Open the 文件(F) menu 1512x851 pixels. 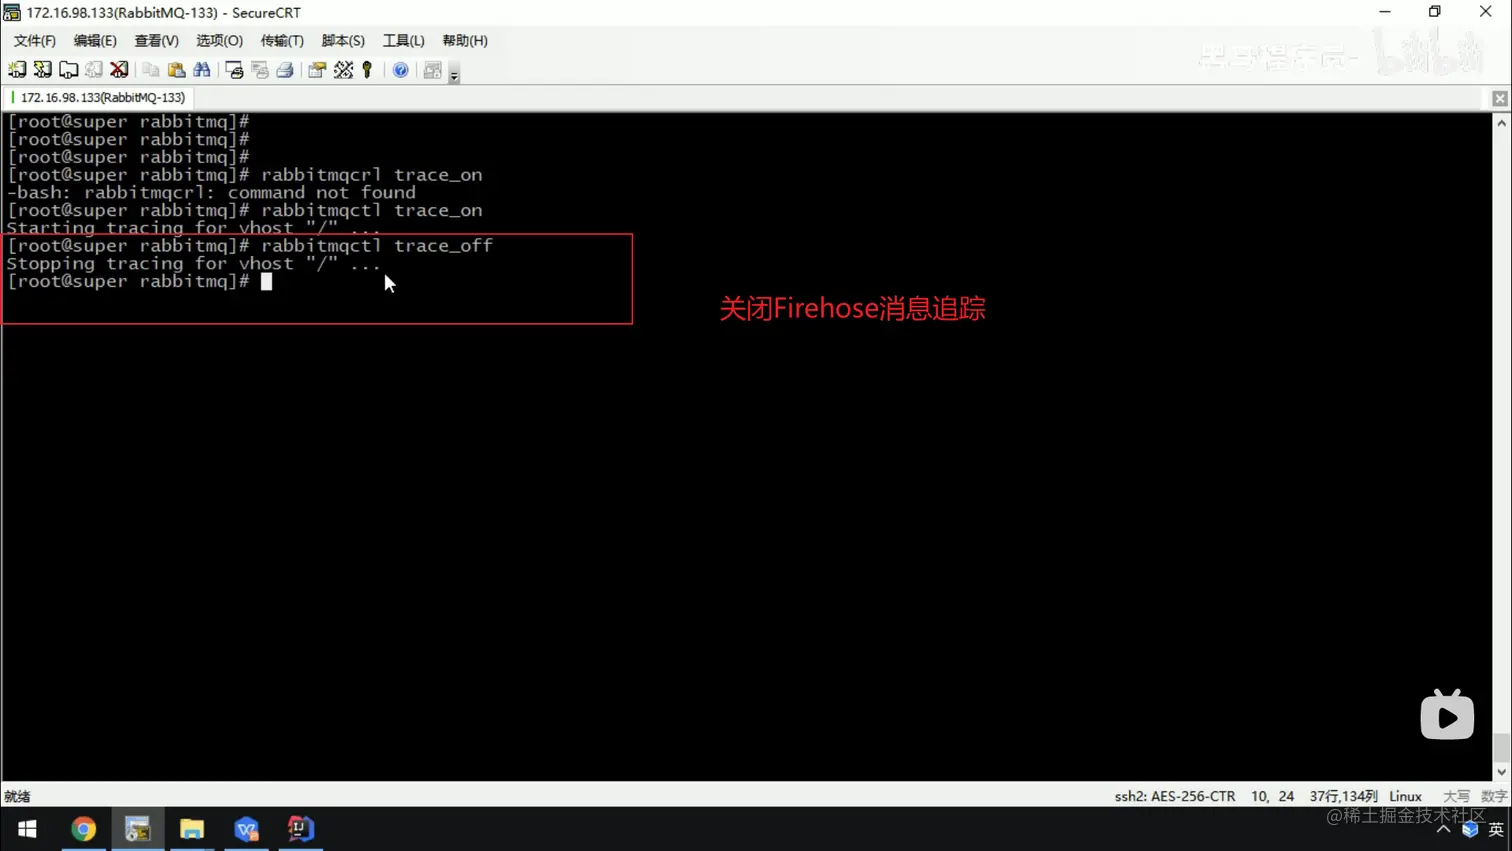coord(35,41)
